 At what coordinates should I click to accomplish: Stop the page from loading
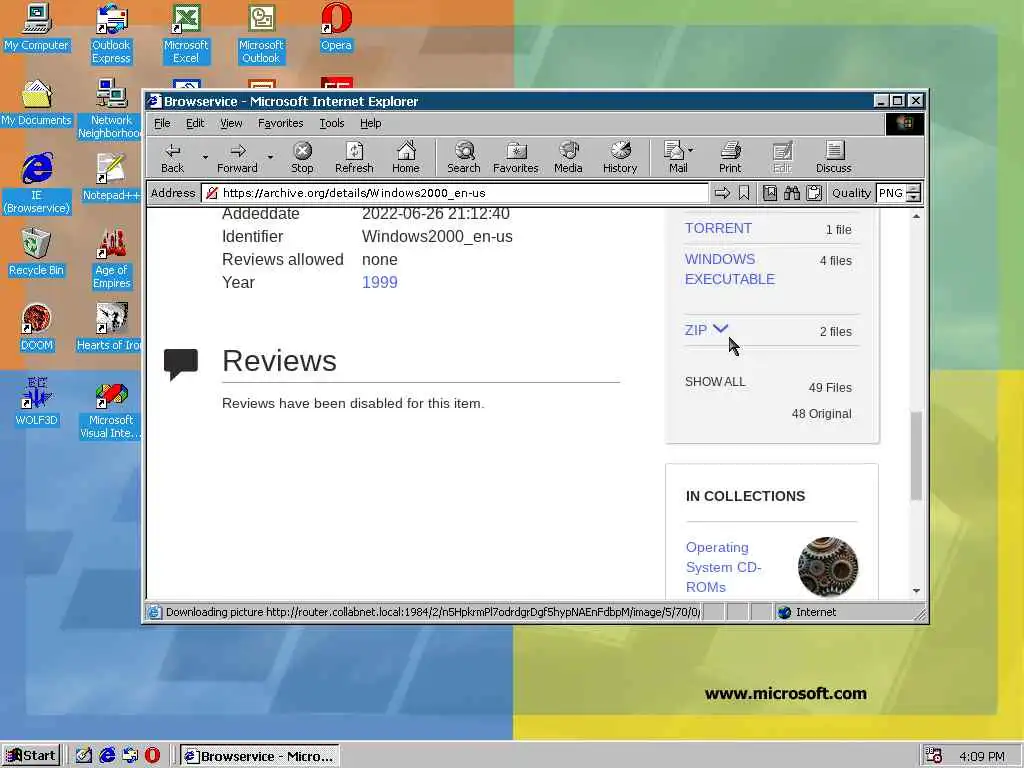tap(302, 158)
